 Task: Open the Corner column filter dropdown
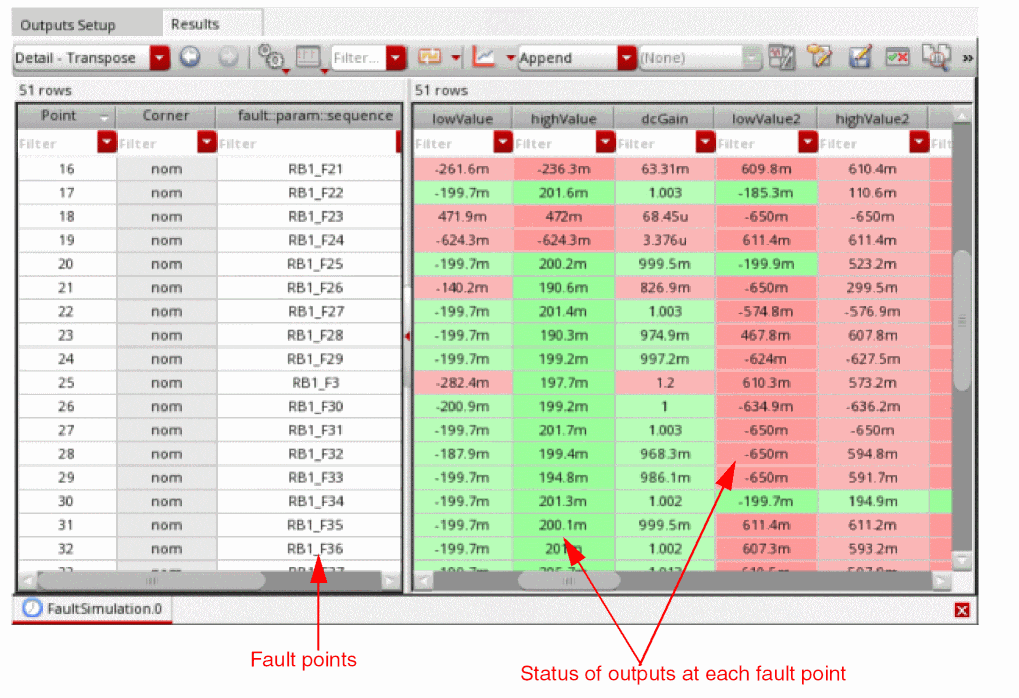[206, 142]
